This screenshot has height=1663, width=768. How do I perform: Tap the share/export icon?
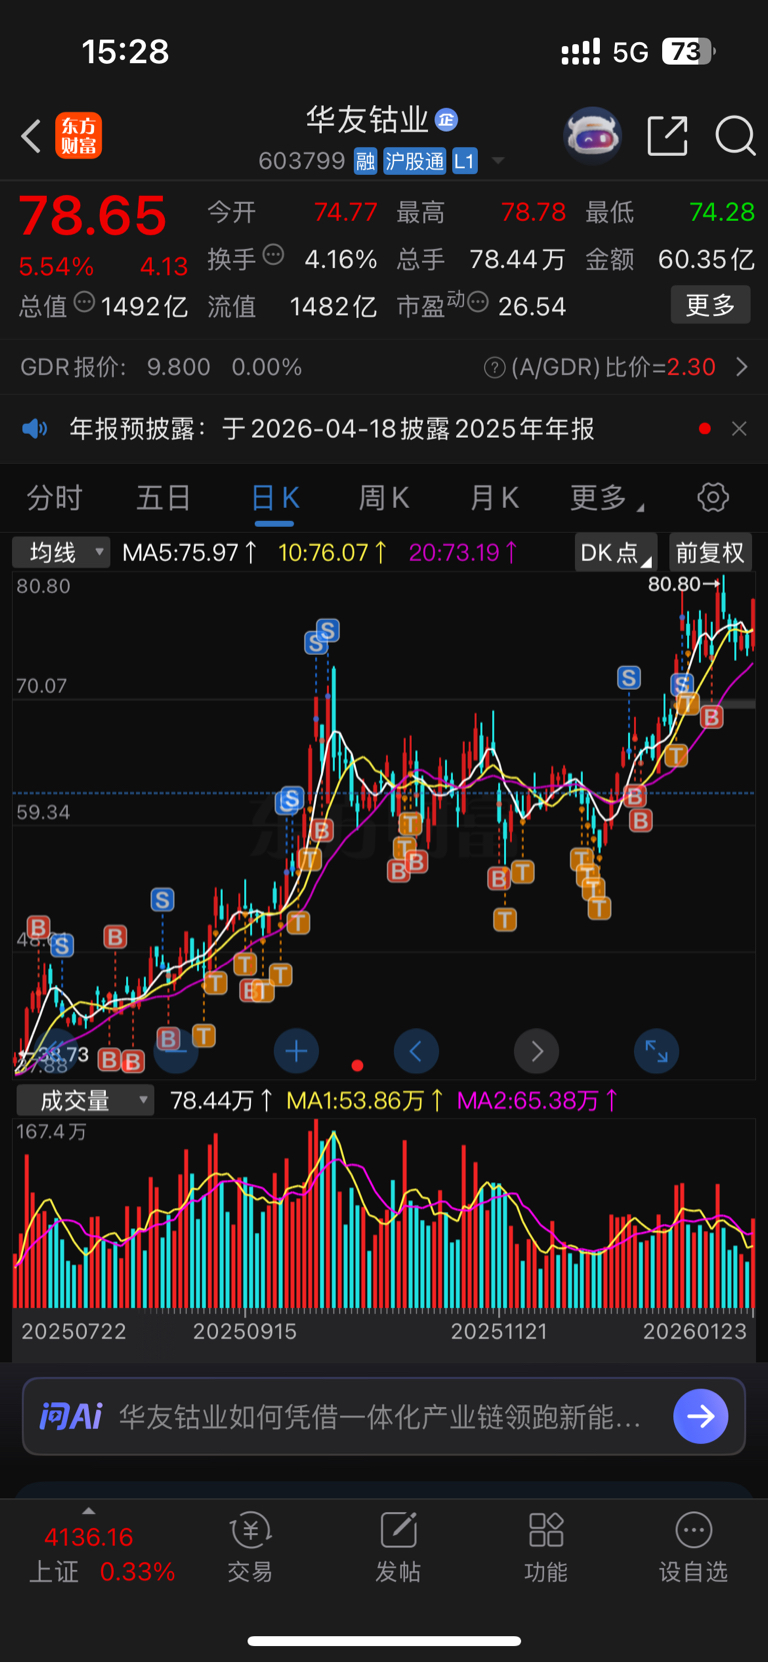[667, 135]
